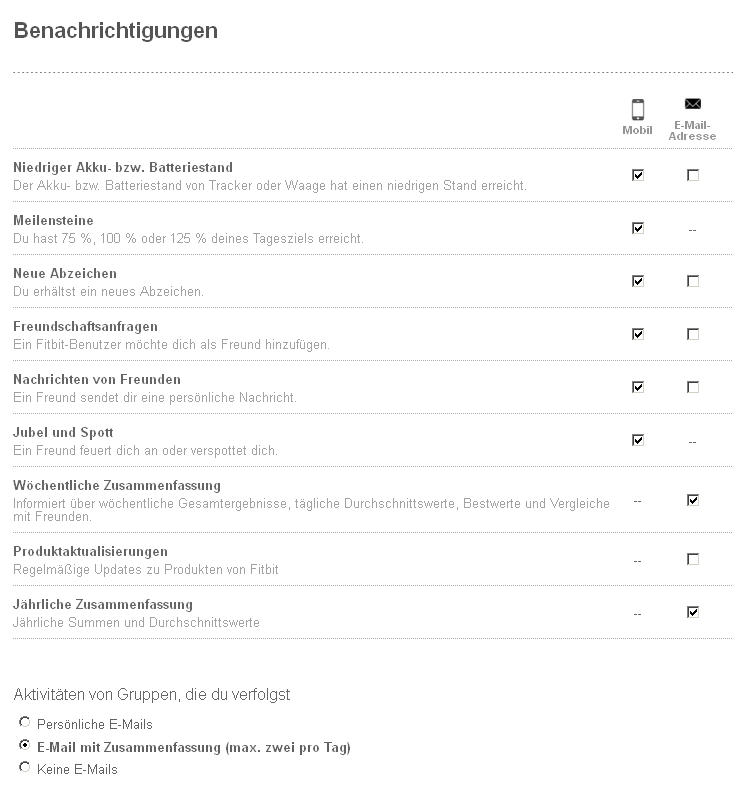Check E-Mail box for Freundschaftsanfragen
Screen dimensions: 745x786
tap(693, 334)
